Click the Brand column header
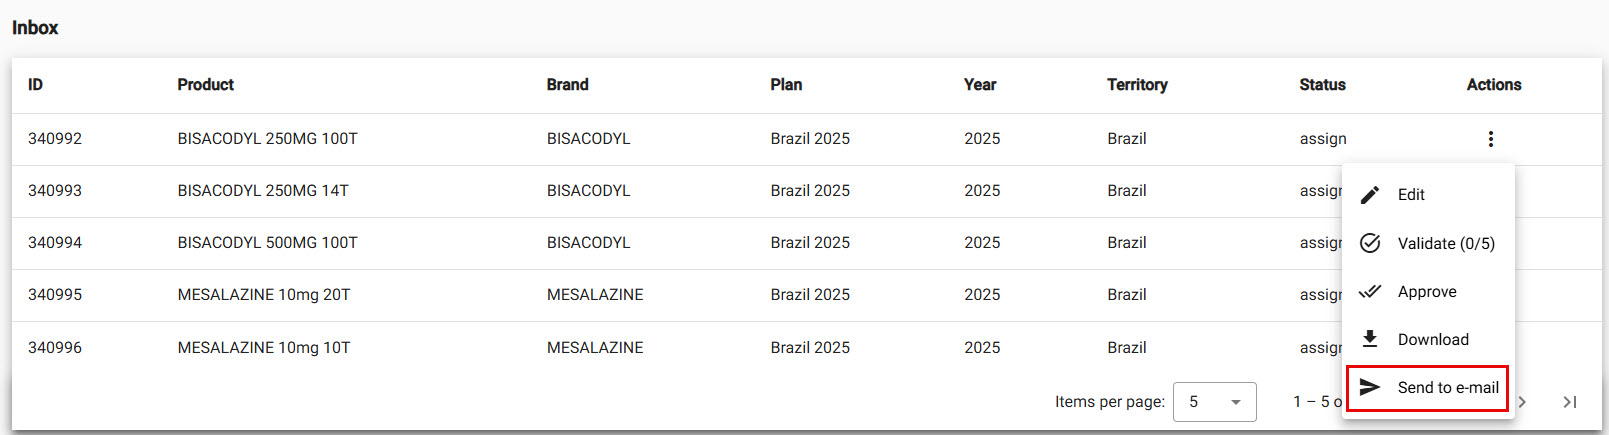This screenshot has width=1609, height=435. click(567, 85)
